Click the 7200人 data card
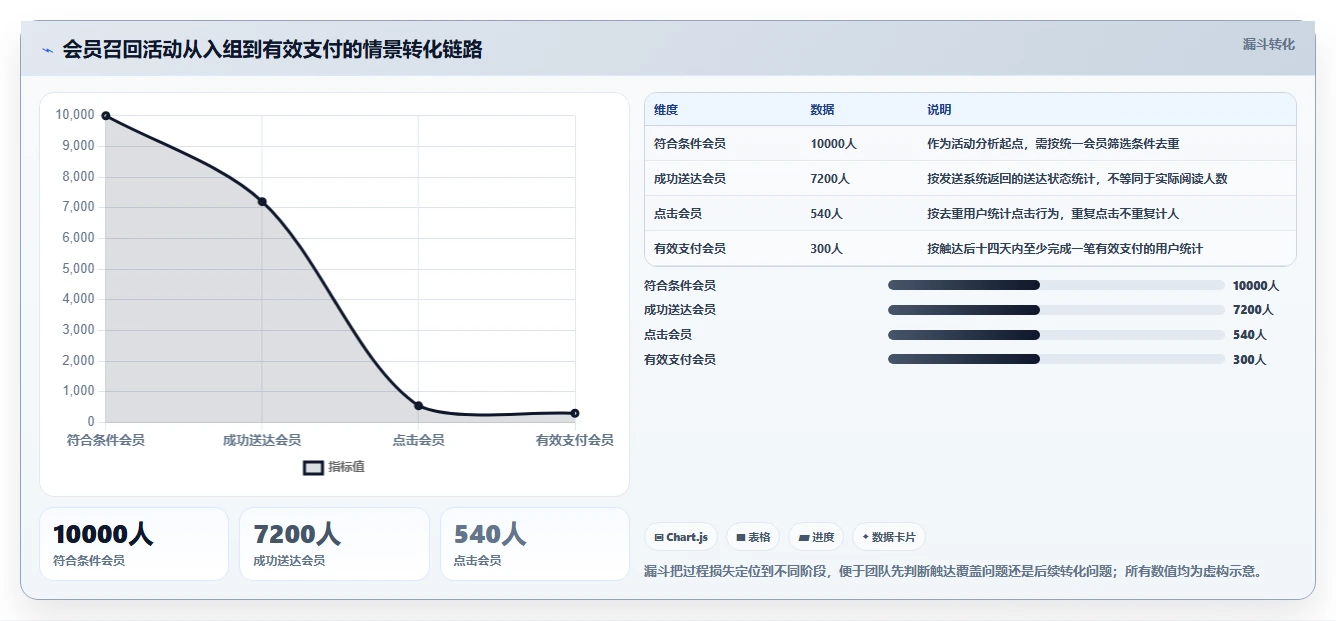 [334, 544]
